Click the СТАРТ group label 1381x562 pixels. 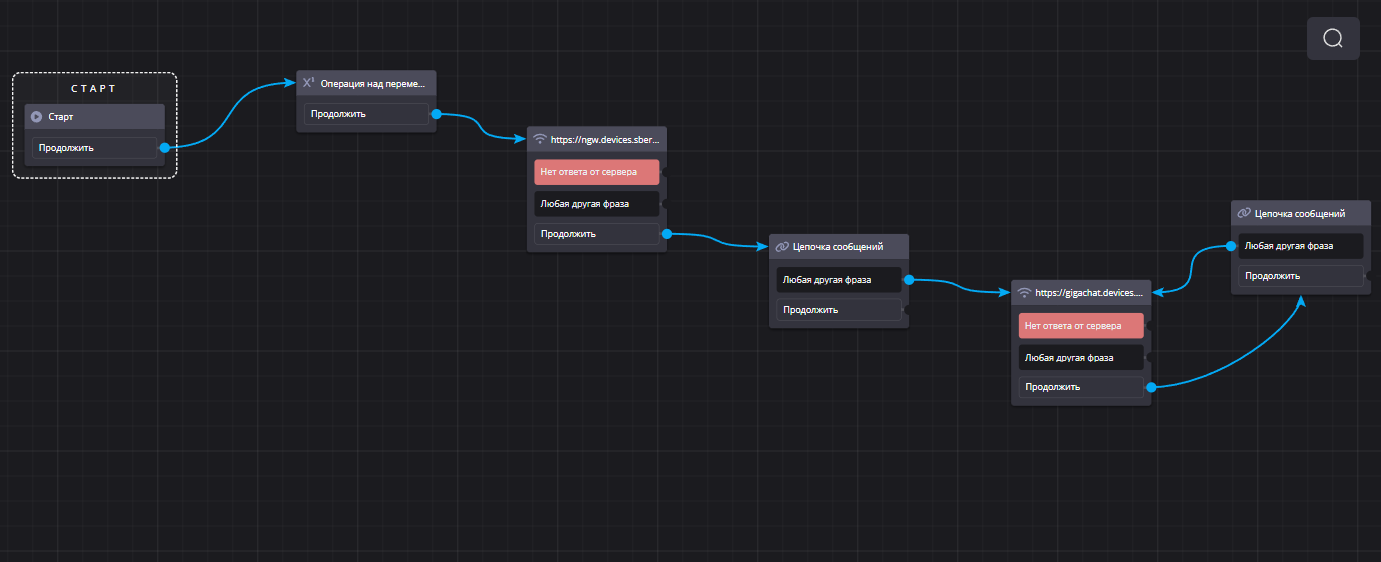pos(94,88)
